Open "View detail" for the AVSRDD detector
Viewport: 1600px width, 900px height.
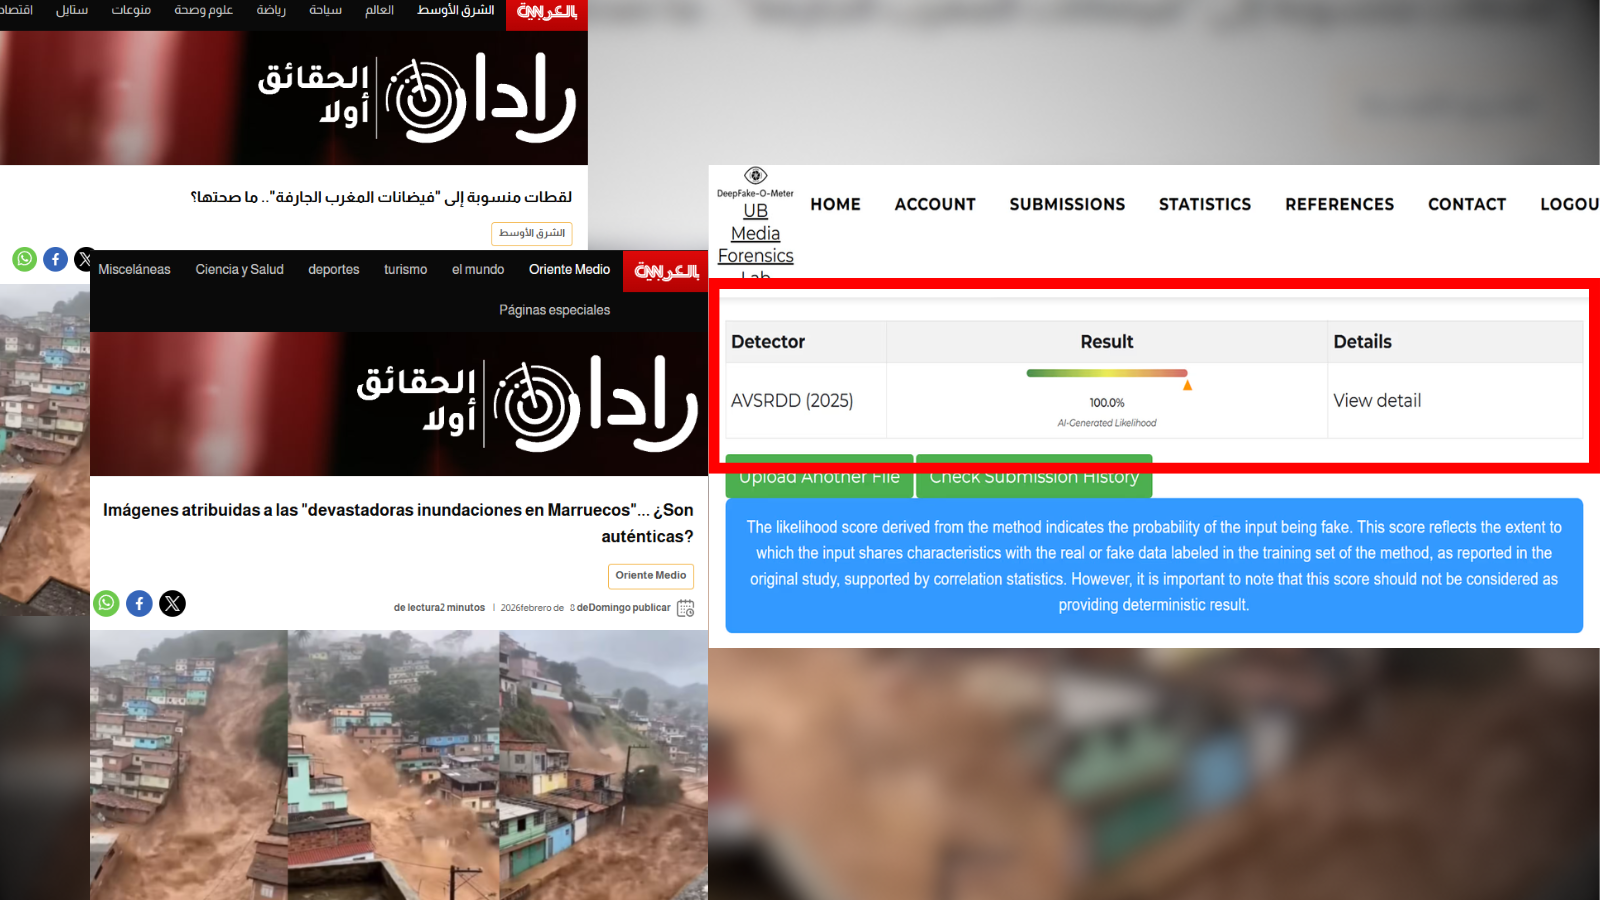1376,401
